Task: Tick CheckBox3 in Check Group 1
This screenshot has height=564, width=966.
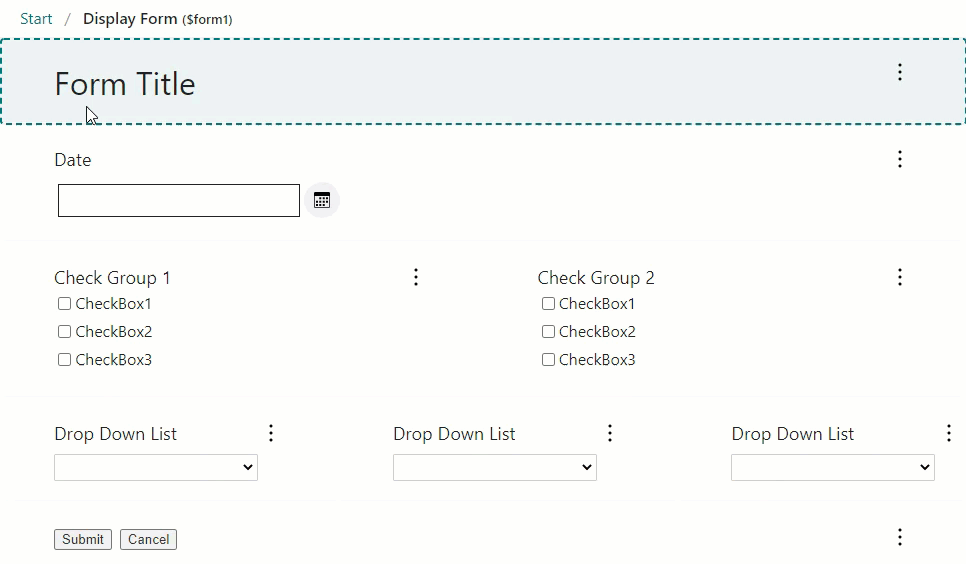Action: (65, 360)
